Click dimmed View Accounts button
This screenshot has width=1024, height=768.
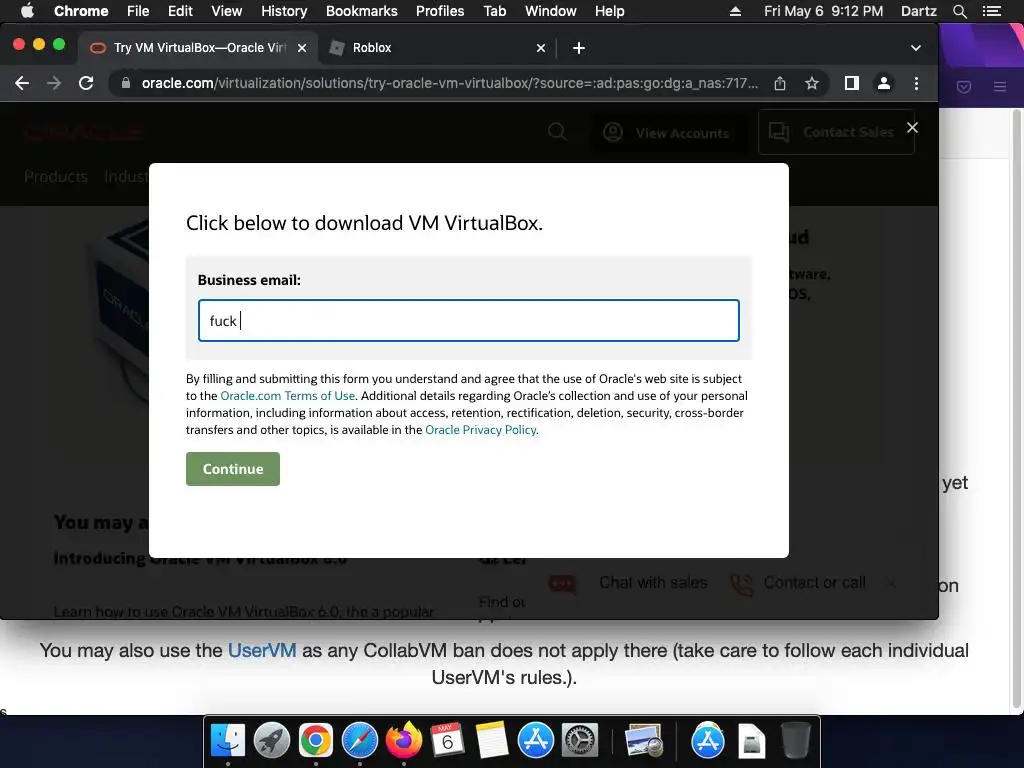[670, 133]
